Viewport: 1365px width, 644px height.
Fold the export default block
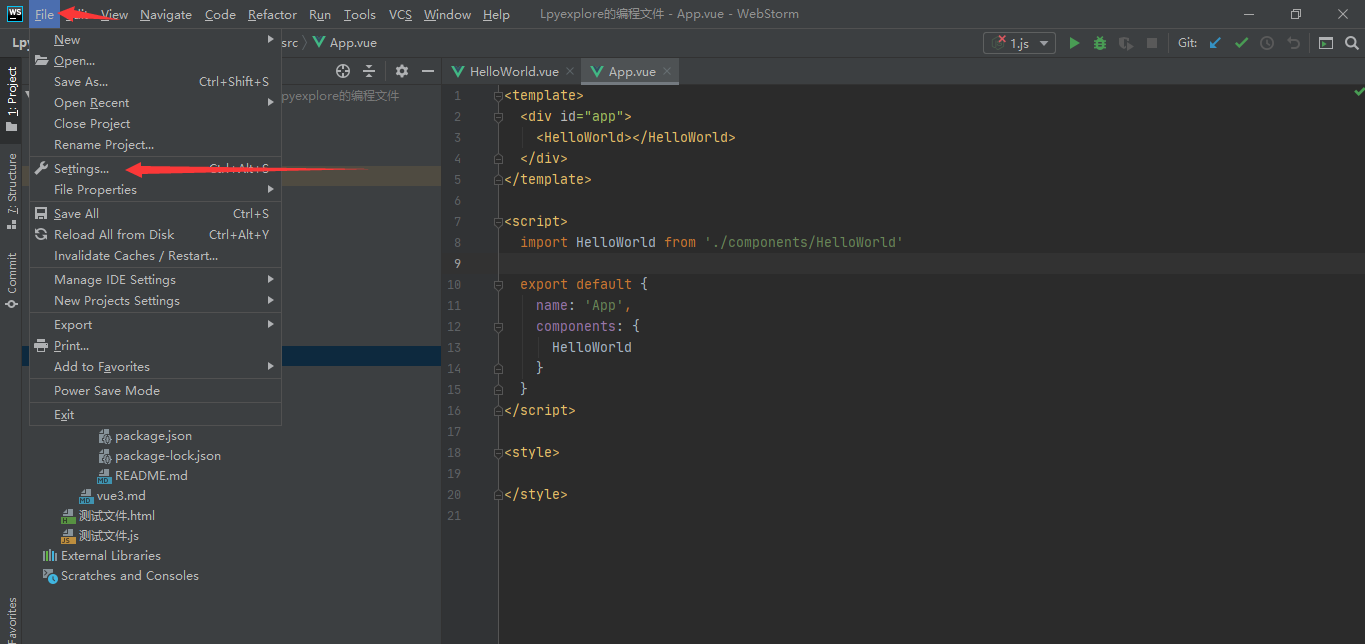coord(498,285)
